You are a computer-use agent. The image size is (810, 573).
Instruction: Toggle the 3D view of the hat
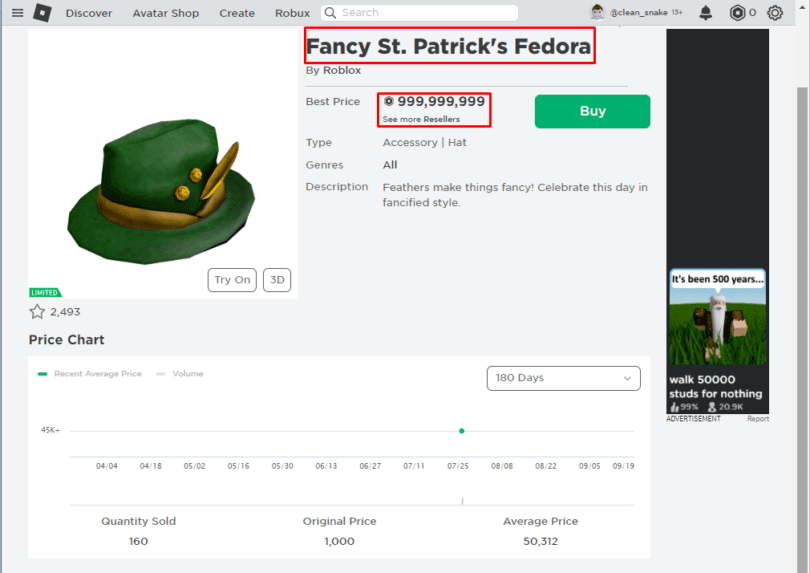277,280
